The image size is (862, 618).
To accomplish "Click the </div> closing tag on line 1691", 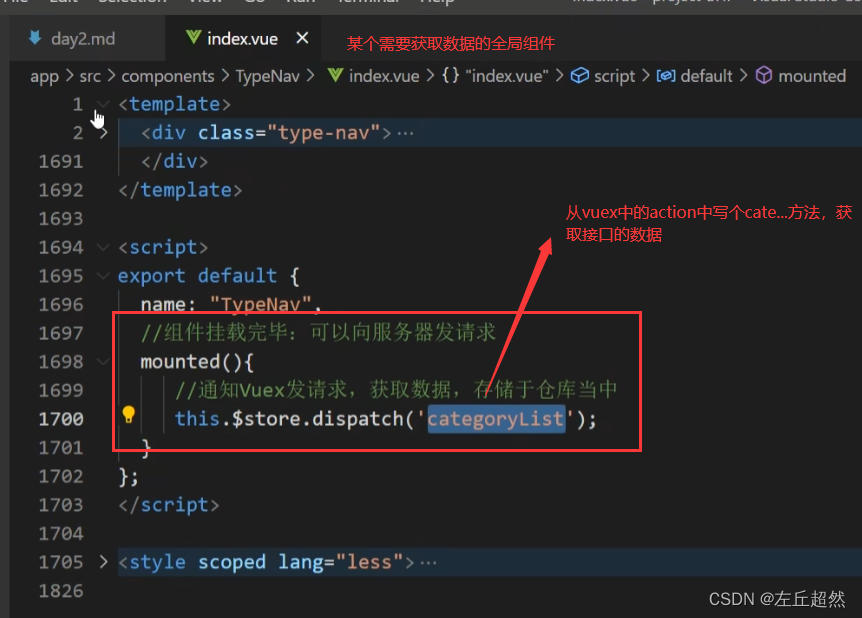I will pyautogui.click(x=174, y=162).
